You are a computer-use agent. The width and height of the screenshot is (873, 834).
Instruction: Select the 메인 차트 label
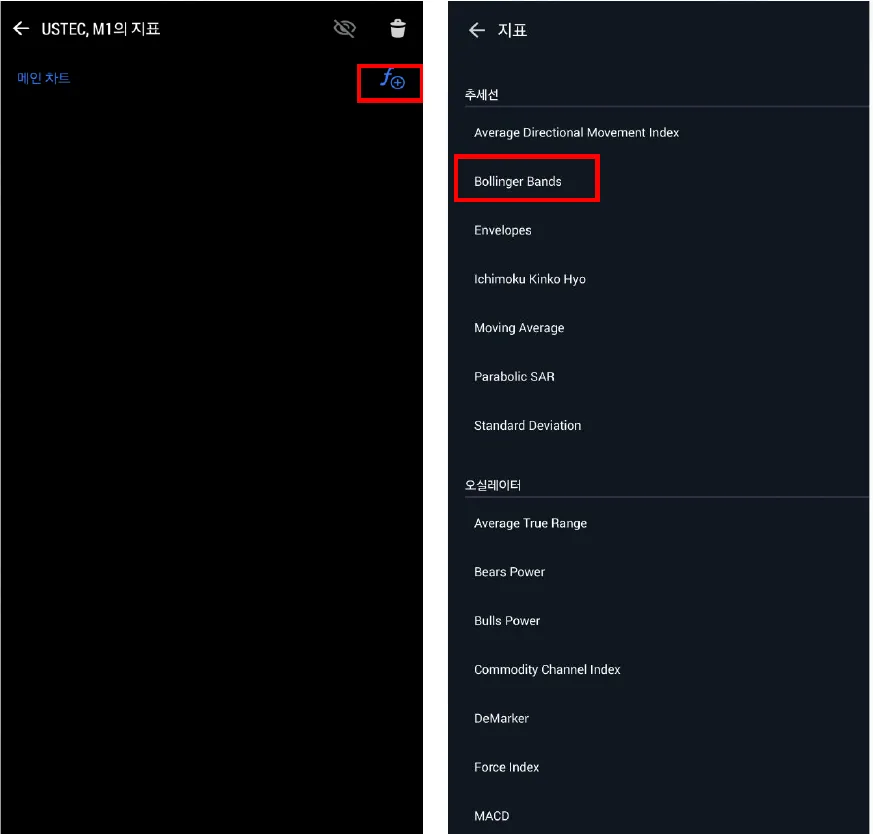pos(43,78)
